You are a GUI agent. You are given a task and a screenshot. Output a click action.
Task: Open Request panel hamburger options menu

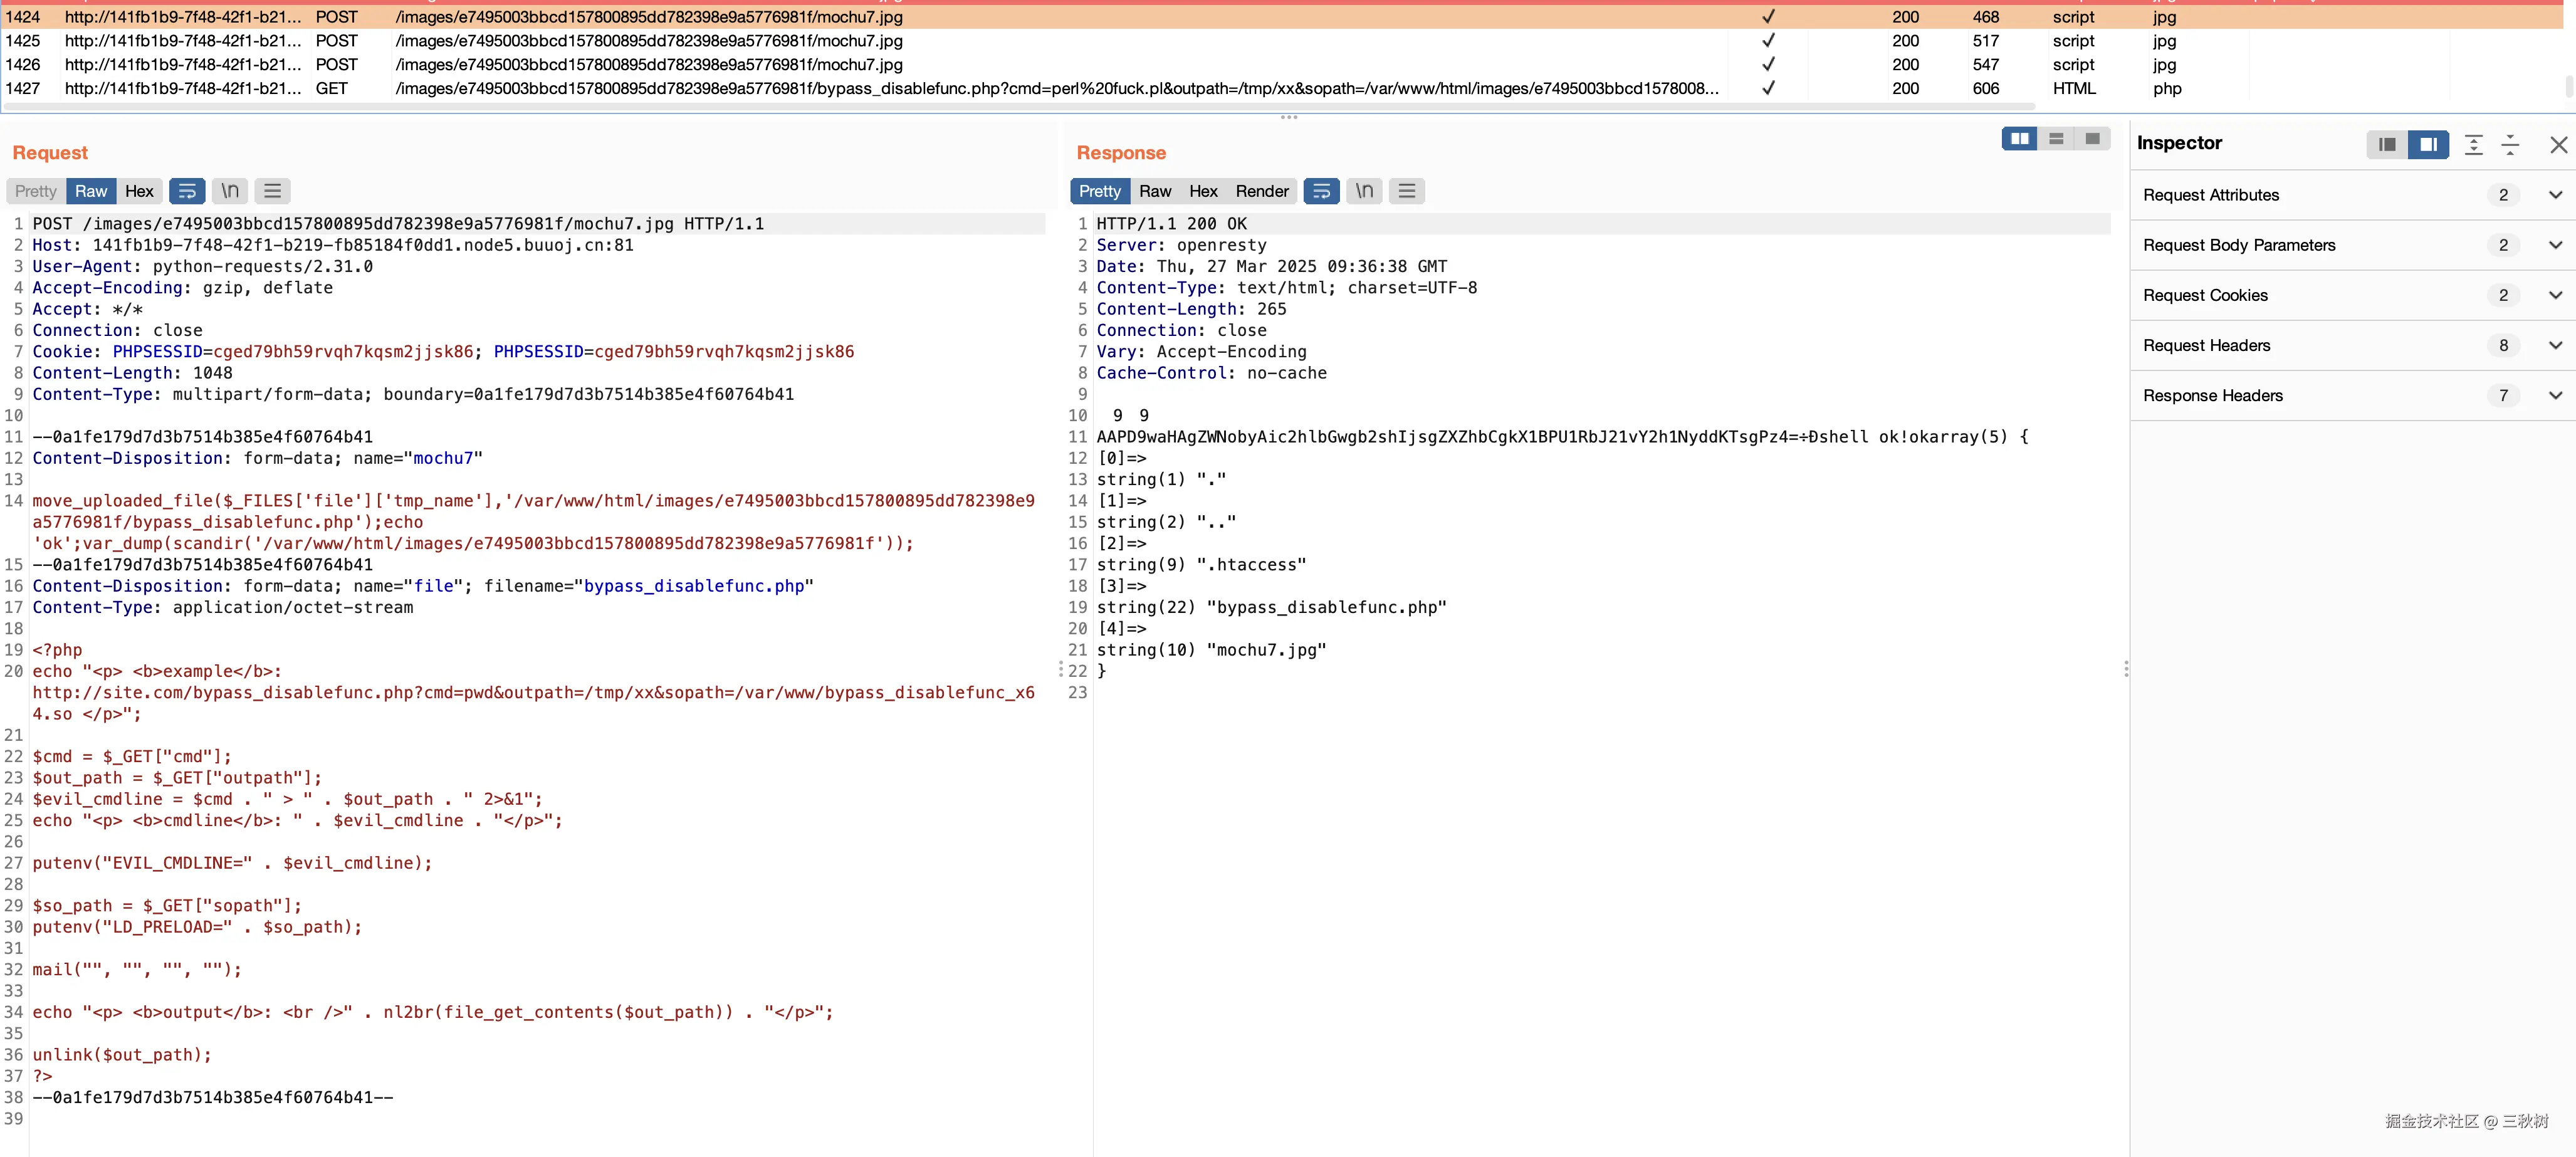[x=272, y=191]
